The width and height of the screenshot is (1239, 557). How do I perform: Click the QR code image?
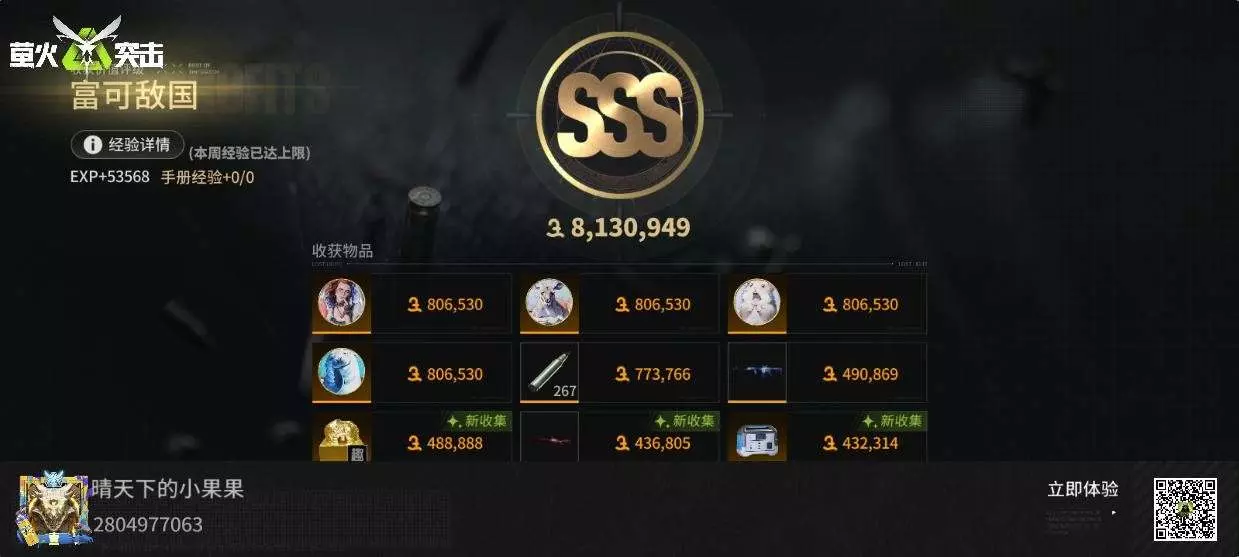(x=1186, y=510)
